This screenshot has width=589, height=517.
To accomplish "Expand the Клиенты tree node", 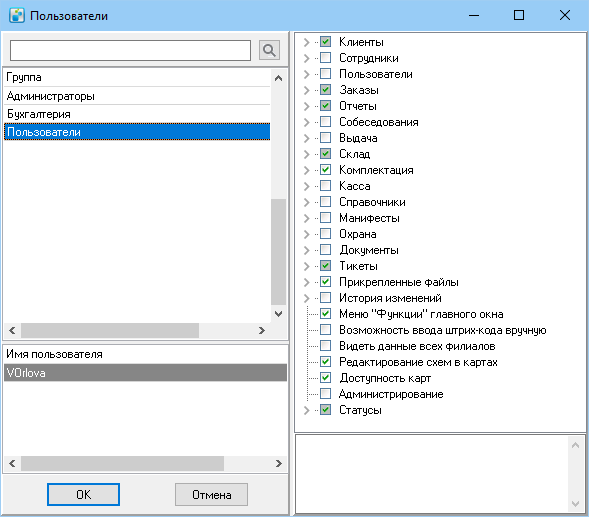I will coord(307,42).
